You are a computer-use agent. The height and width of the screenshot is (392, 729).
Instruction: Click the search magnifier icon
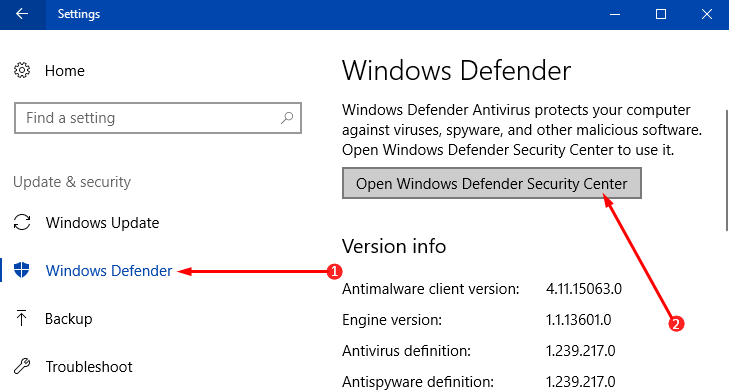(287, 118)
